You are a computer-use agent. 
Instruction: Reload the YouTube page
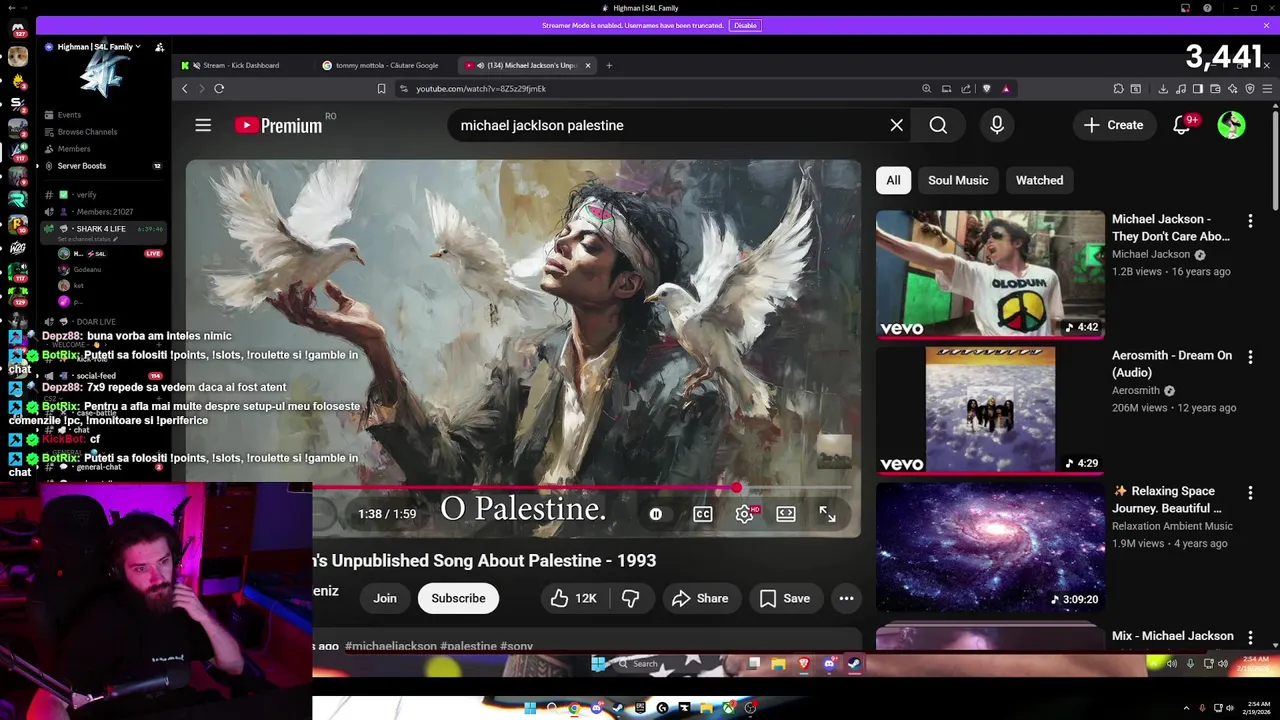click(x=219, y=88)
